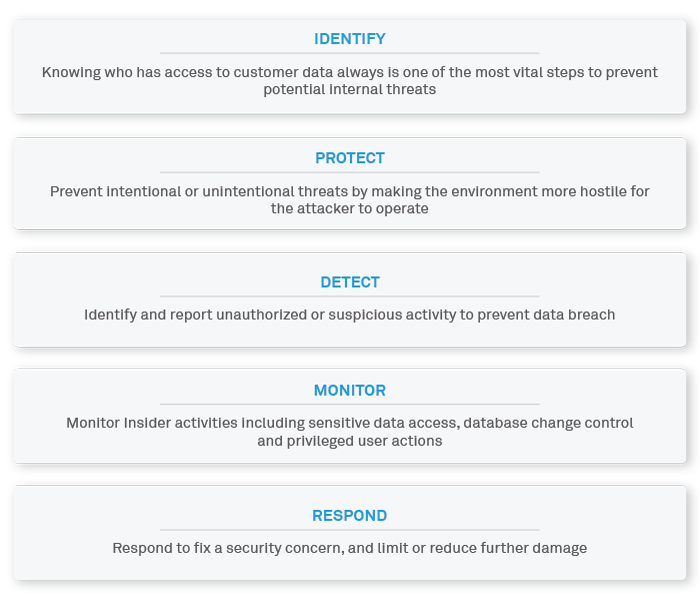Click the IDENTIFY heading
Screen dimensions: 700x599
click(349, 39)
